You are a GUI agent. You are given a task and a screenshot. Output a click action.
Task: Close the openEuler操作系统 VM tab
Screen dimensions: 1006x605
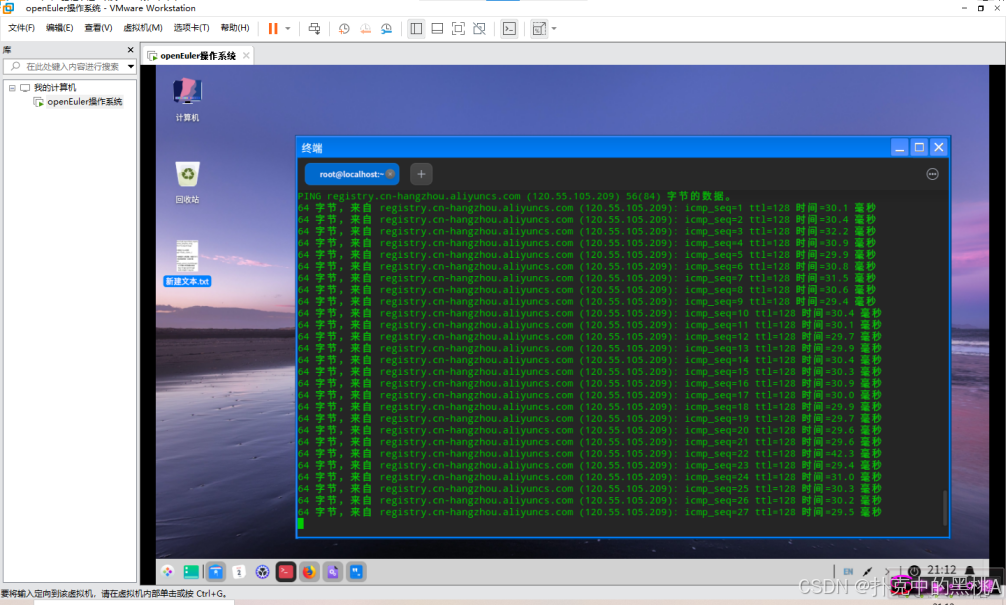[246, 56]
